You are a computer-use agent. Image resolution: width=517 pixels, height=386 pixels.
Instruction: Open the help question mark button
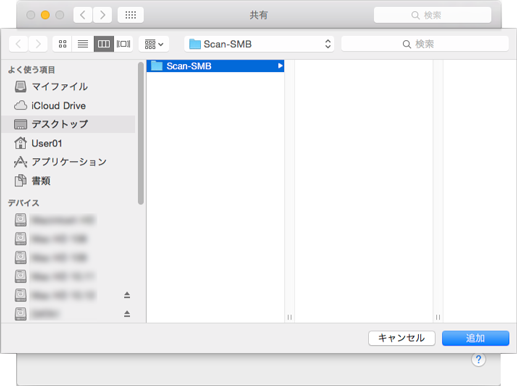point(478,359)
